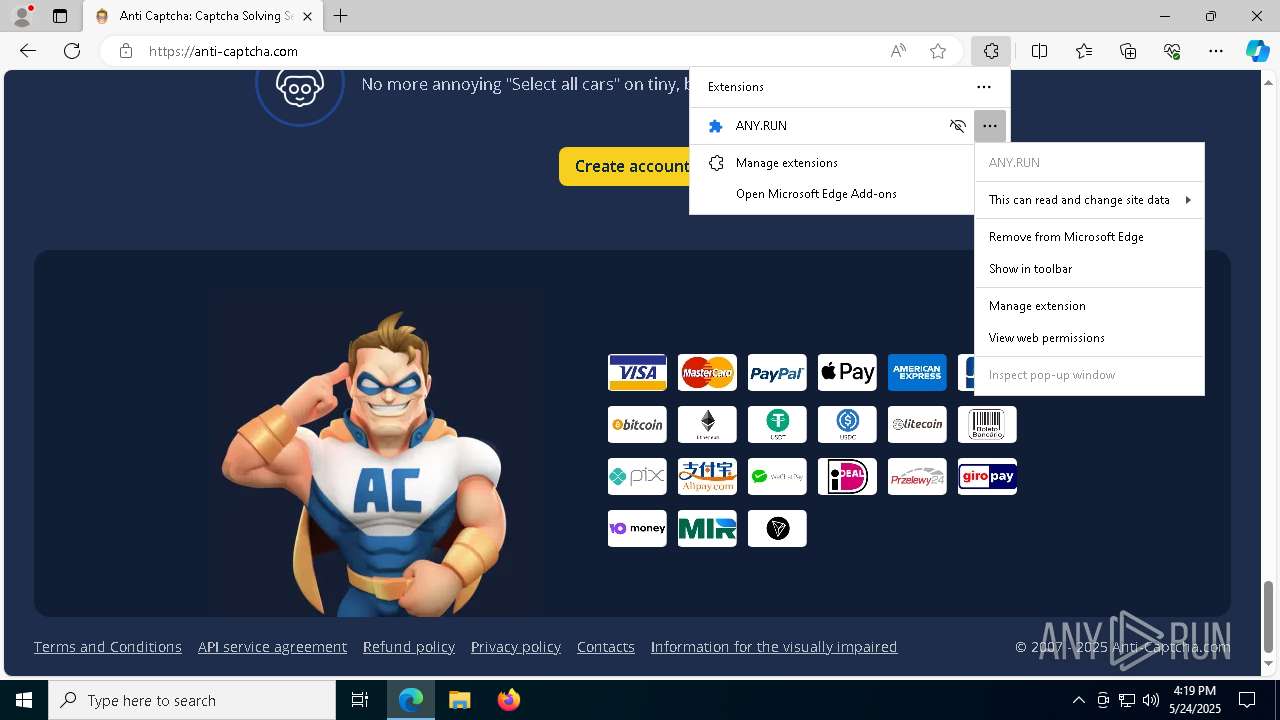Click the Ethereum payment logo

coord(707,424)
